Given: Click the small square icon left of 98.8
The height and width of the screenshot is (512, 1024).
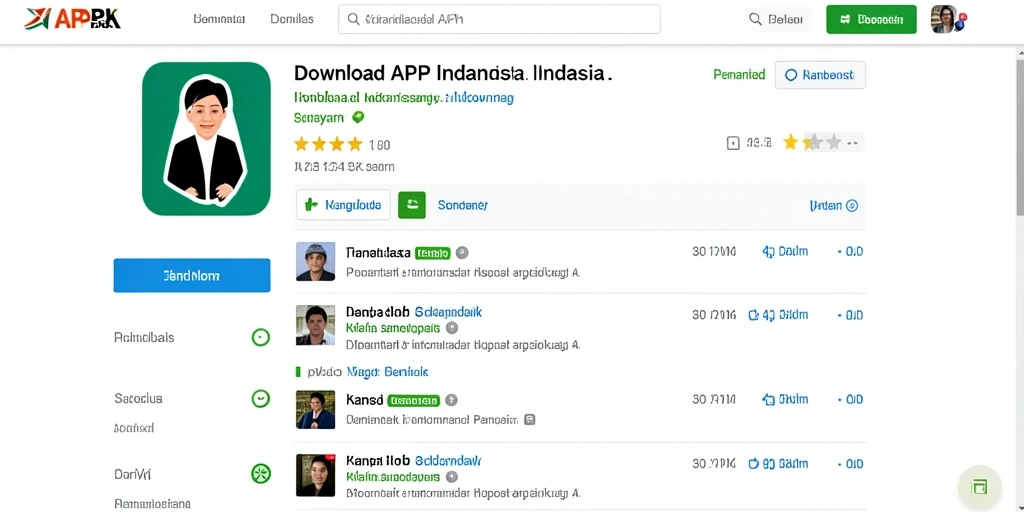Looking at the screenshot, I should (x=733, y=142).
